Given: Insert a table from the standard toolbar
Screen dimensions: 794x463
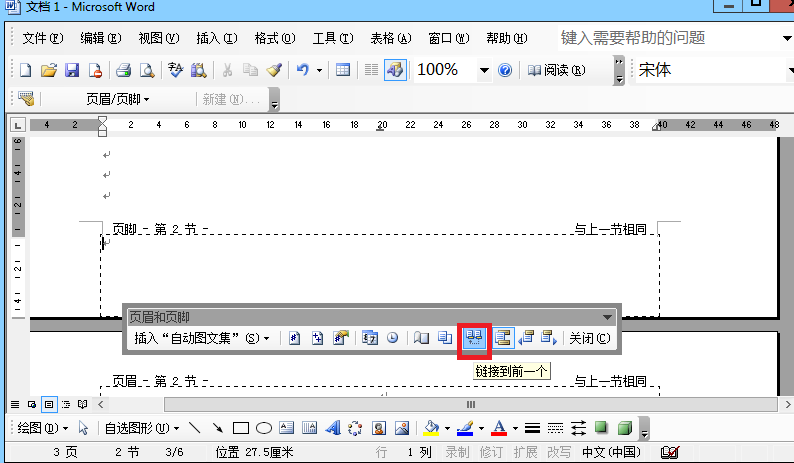Looking at the screenshot, I should (x=343, y=70).
